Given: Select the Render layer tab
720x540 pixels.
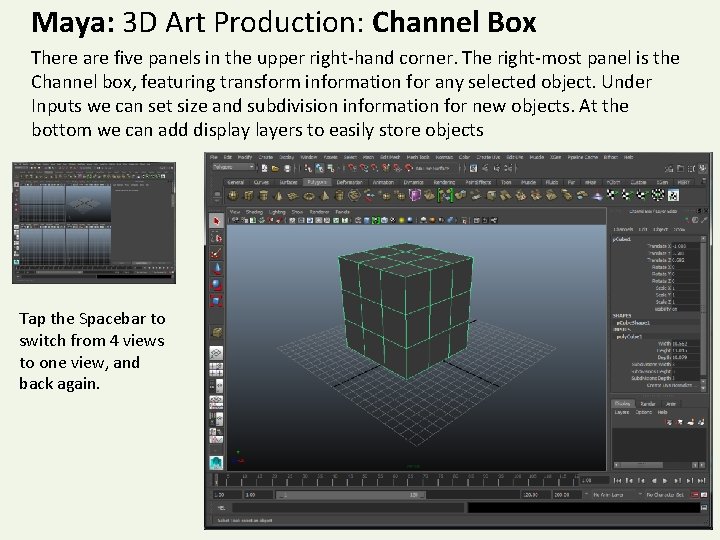Looking at the screenshot, I should pyautogui.click(x=647, y=404).
